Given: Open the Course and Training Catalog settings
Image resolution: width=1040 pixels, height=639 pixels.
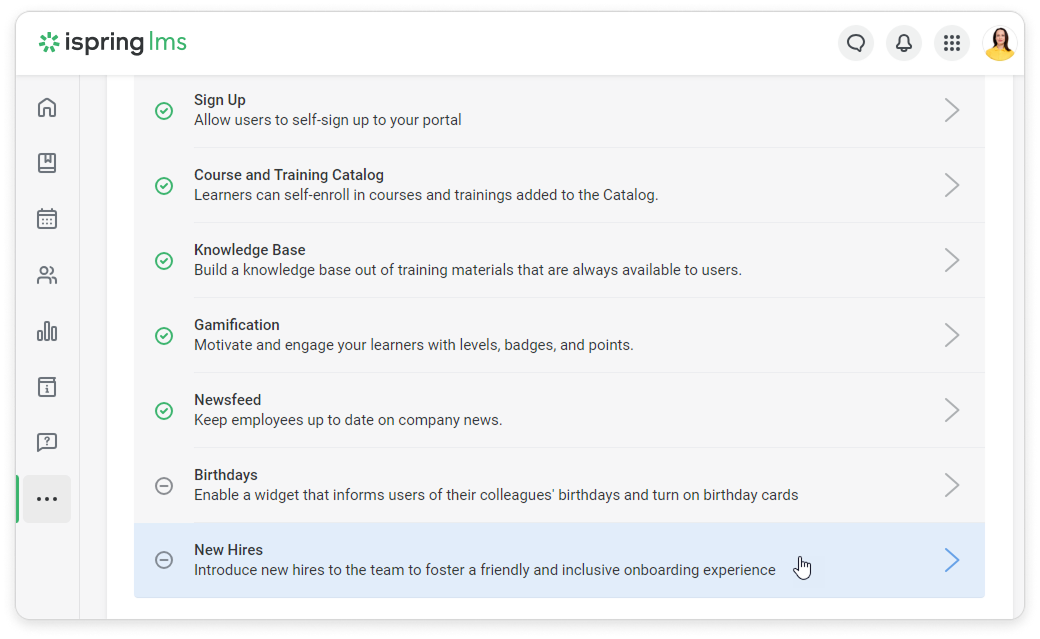Looking at the screenshot, I should point(558,185).
